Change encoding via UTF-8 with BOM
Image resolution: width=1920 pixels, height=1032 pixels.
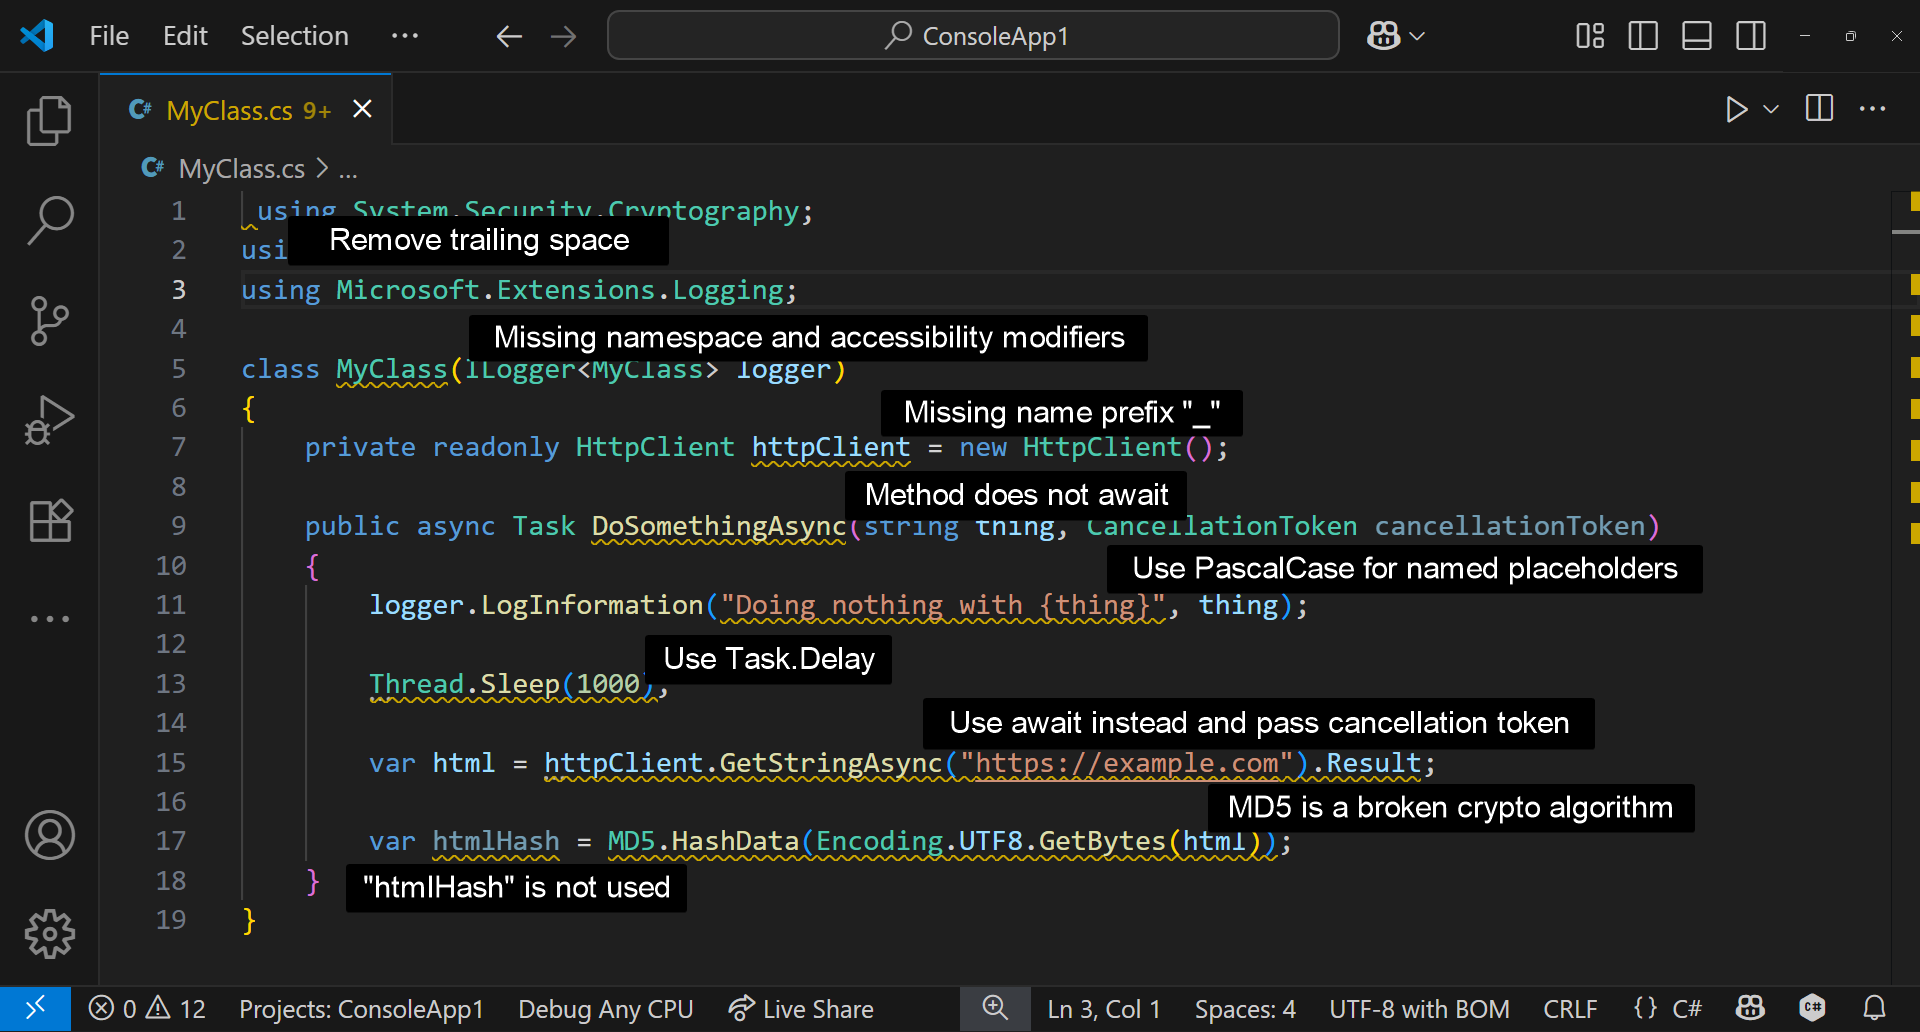click(x=1419, y=1009)
